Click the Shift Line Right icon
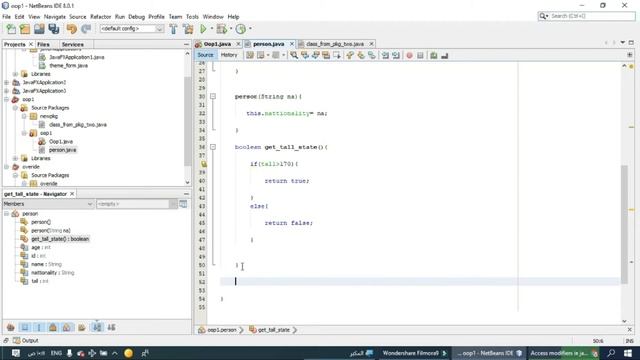The width and height of the screenshot is (640, 360). tap(396, 55)
